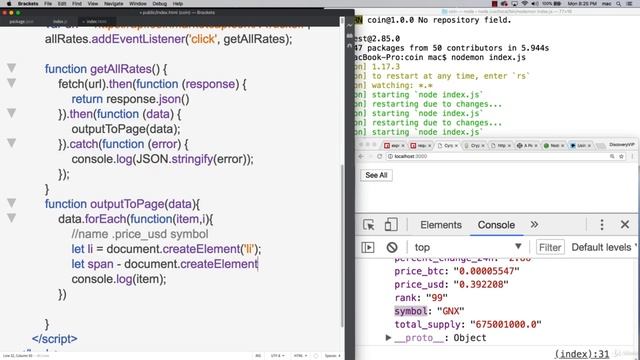Click the See All button on the page

pyautogui.click(x=376, y=175)
